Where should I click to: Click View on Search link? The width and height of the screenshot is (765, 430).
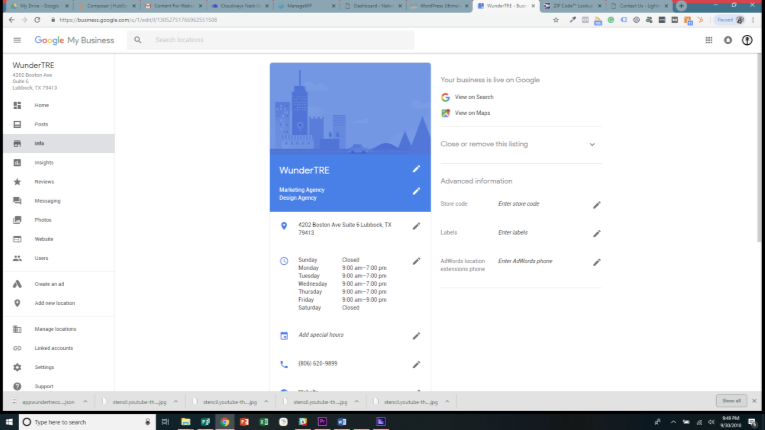point(474,97)
